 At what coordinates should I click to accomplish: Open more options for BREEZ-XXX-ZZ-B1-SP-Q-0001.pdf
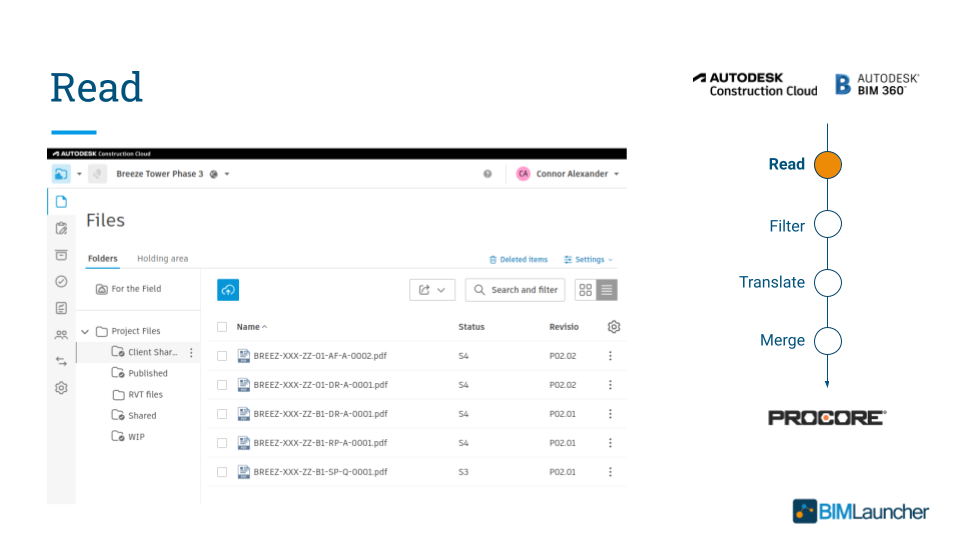click(610, 472)
